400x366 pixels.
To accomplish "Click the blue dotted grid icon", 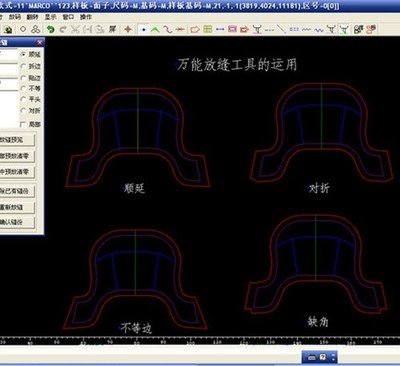I will click(x=294, y=29).
